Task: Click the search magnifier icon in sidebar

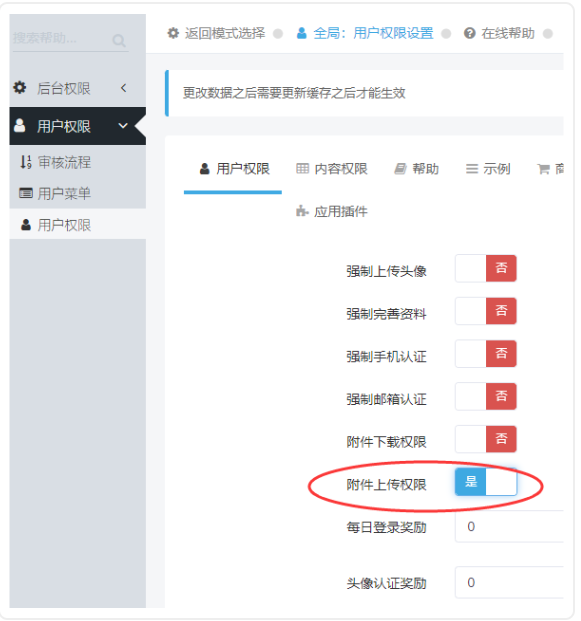Action: [x=119, y=40]
